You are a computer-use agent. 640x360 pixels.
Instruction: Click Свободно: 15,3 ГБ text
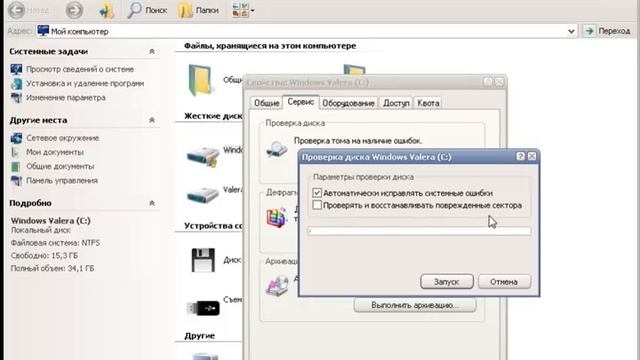pos(44,256)
